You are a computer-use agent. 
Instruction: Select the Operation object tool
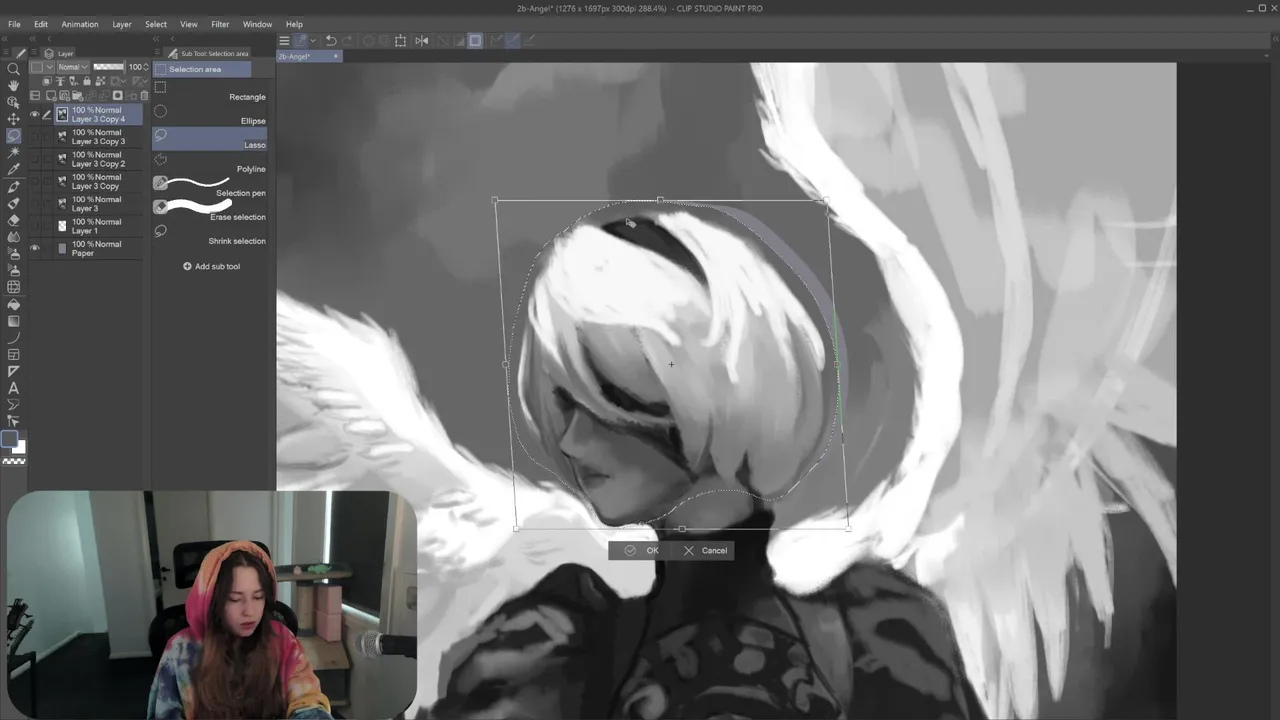tap(13, 102)
